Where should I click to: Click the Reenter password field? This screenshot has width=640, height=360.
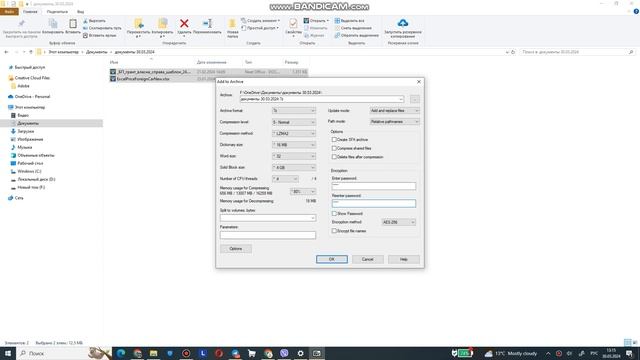point(374,203)
